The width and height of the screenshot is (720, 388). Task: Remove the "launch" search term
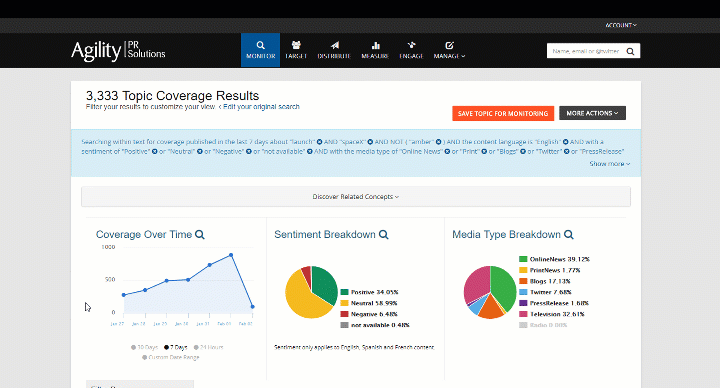point(319,142)
